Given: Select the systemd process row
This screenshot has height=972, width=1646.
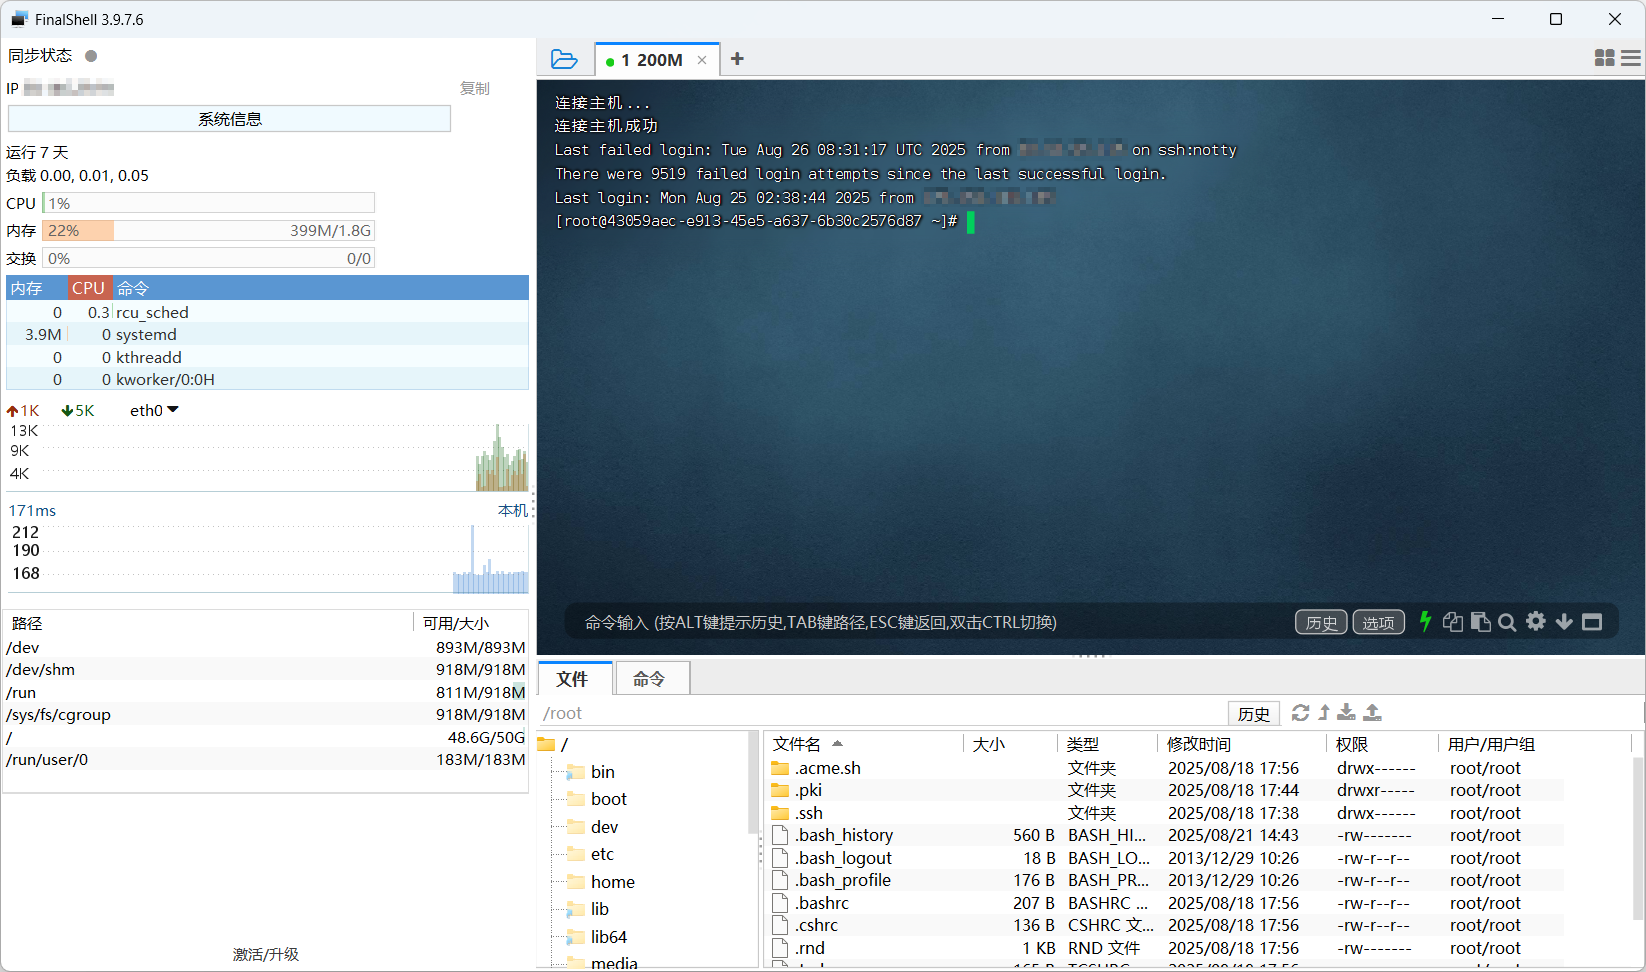Looking at the screenshot, I should pyautogui.click(x=267, y=335).
